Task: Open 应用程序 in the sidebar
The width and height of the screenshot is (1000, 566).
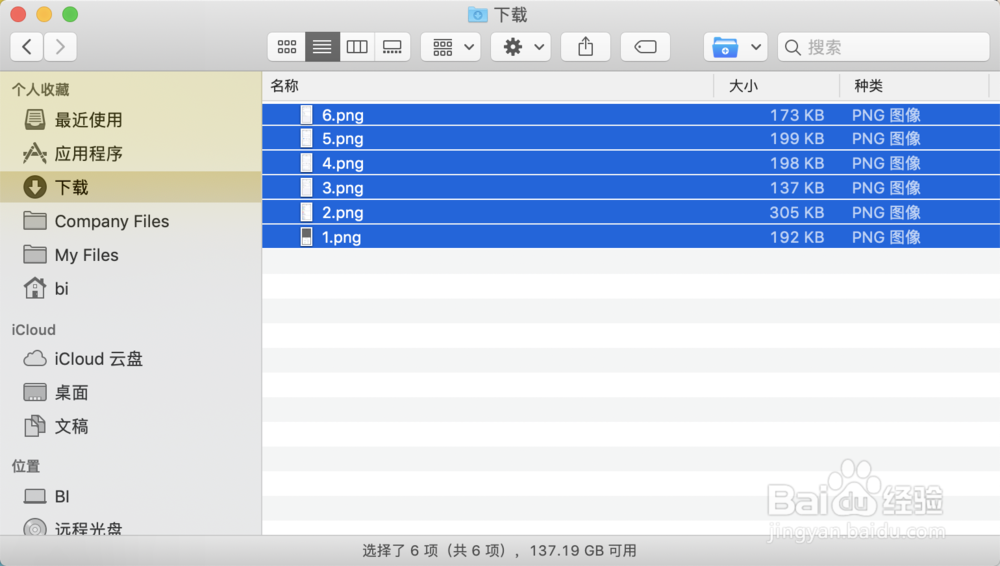Action: coord(131,153)
